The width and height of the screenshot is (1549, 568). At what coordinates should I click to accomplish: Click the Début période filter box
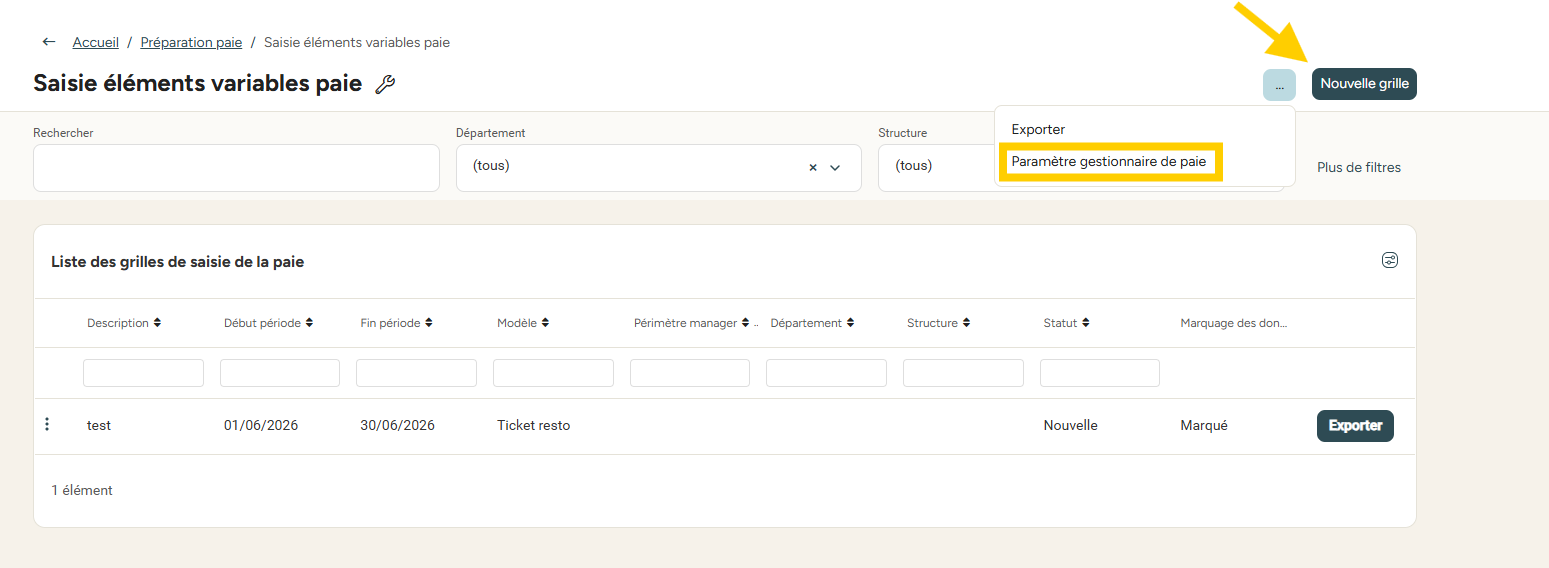(x=280, y=373)
